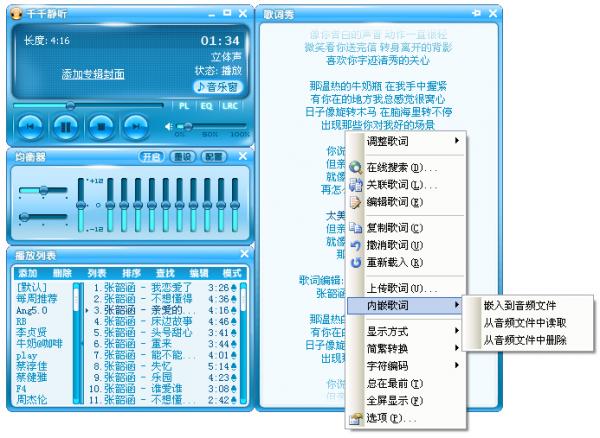Image resolution: width=600 pixels, height=438 pixels.
Task: Toggle equalizer with 开启 button
Action: 152,157
